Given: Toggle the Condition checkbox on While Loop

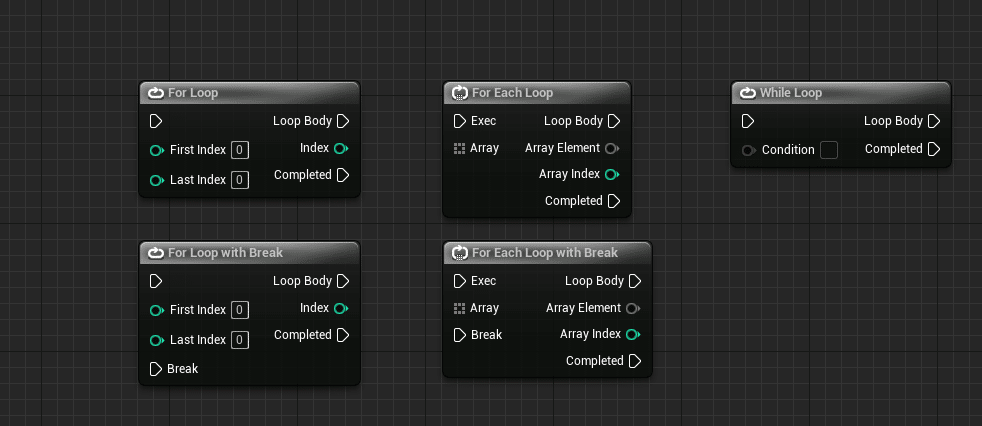Looking at the screenshot, I should (x=829, y=150).
